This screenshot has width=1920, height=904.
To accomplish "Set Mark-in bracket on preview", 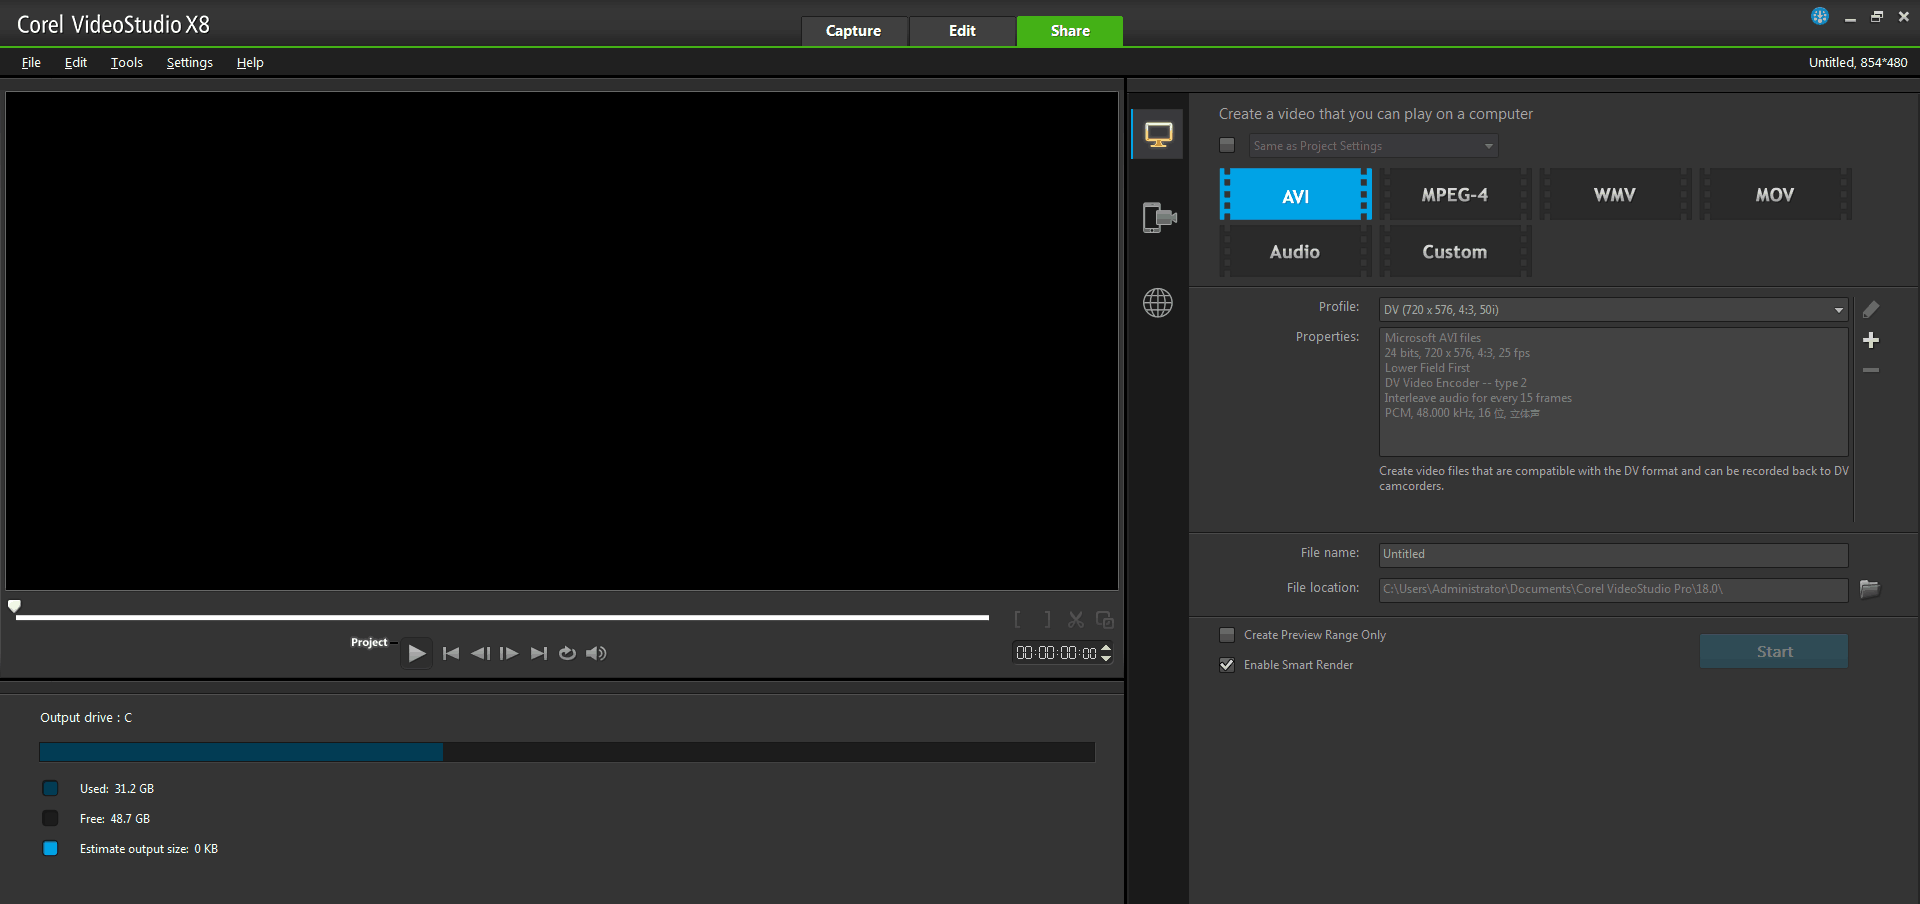I will 1018,620.
